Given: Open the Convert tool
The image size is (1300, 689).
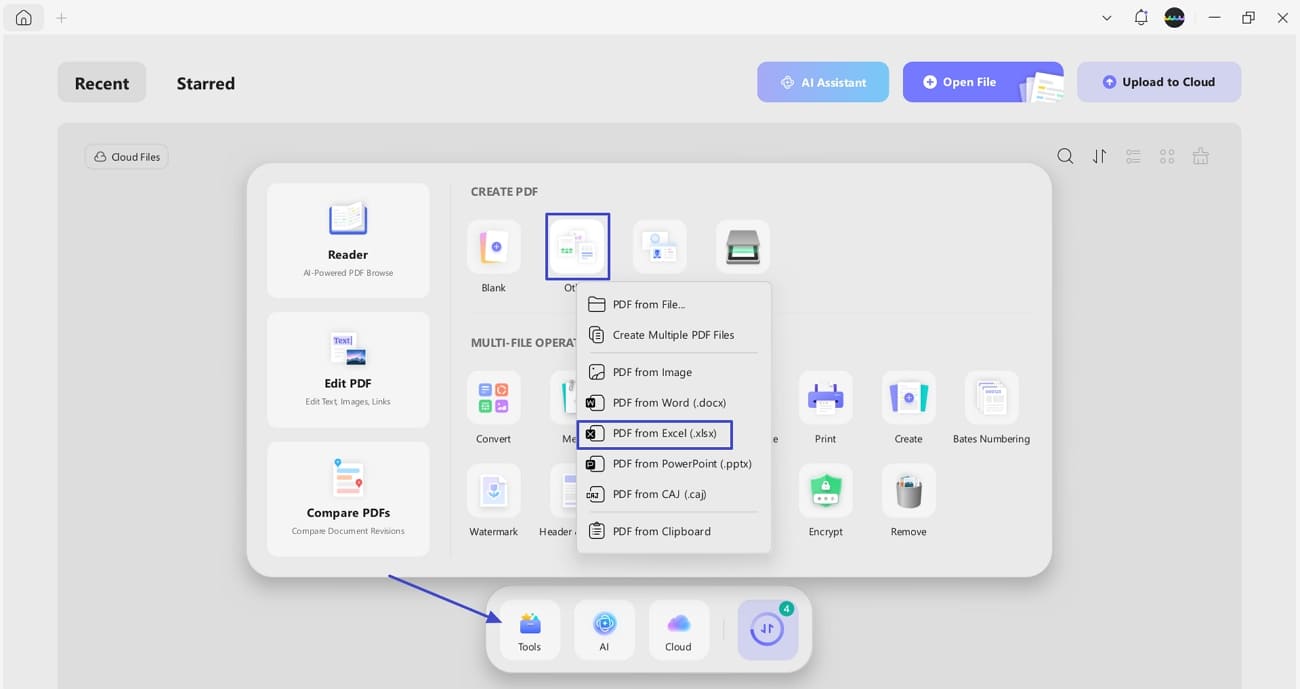Looking at the screenshot, I should pyautogui.click(x=494, y=398).
